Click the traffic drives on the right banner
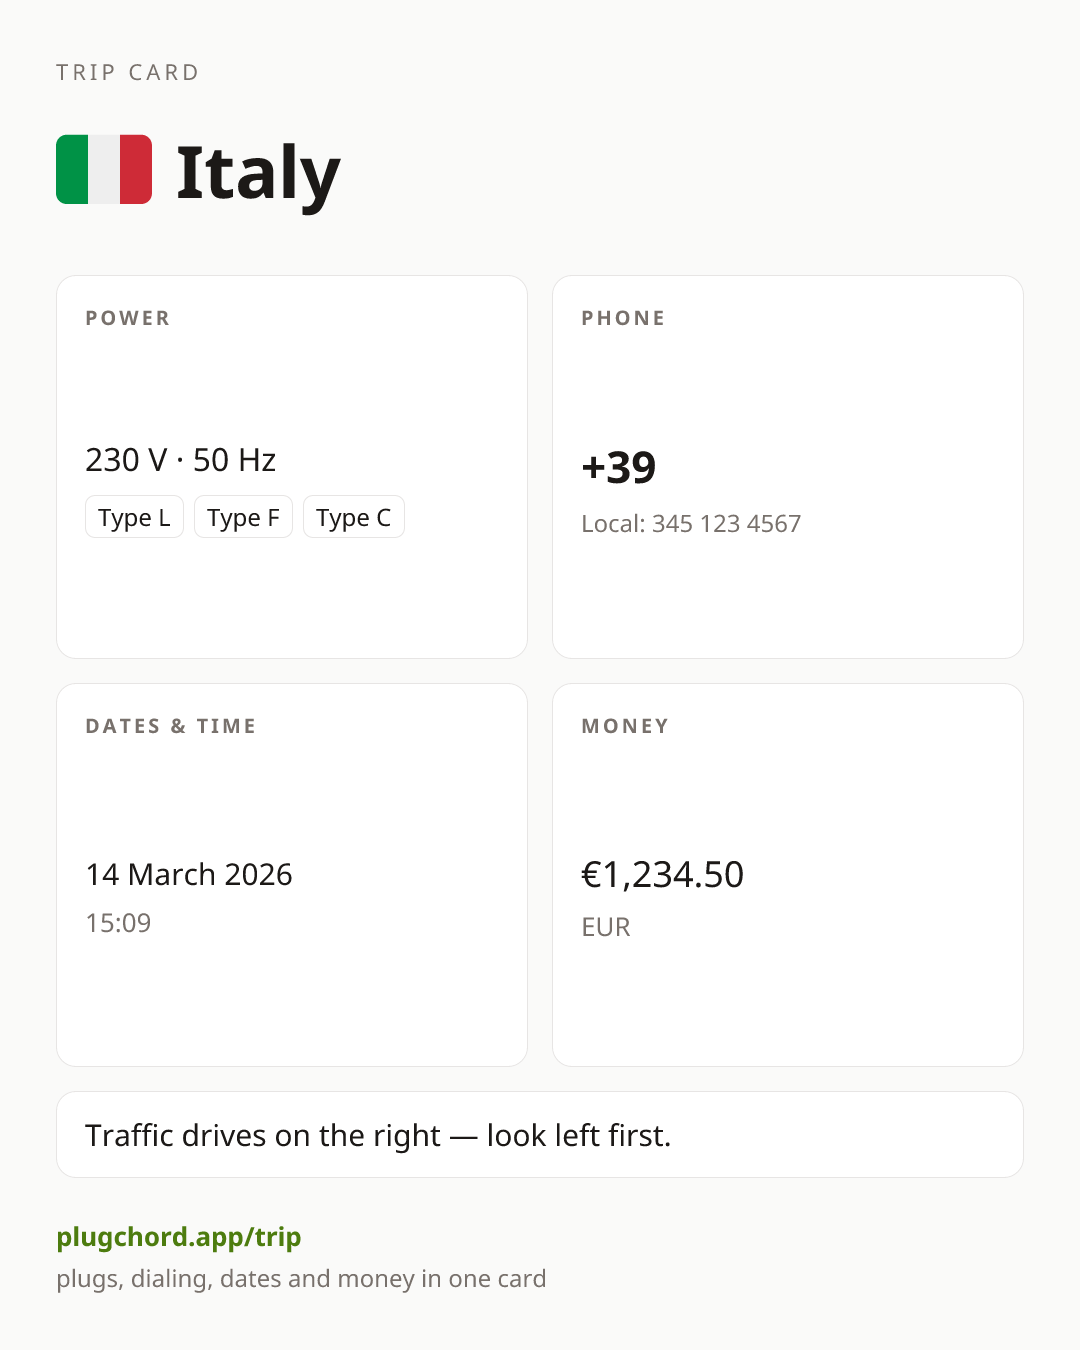The height and width of the screenshot is (1350, 1080). click(540, 1135)
